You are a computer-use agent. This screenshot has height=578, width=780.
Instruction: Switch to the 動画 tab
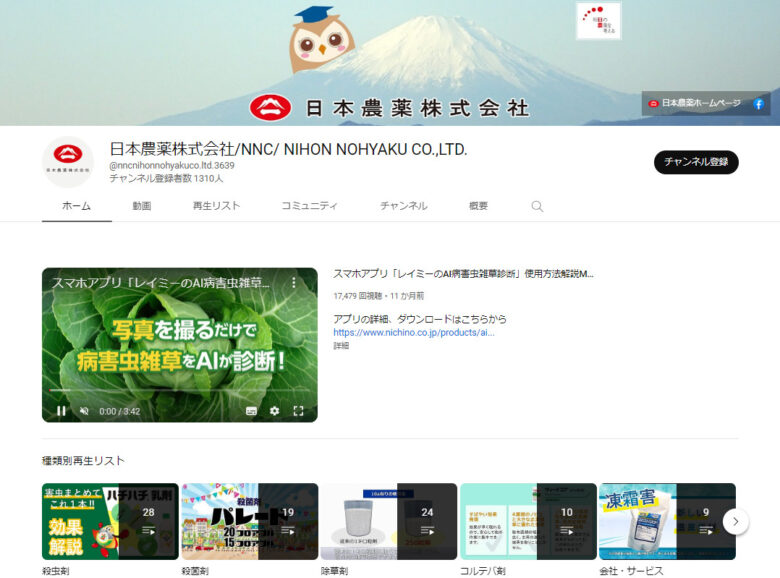142,206
